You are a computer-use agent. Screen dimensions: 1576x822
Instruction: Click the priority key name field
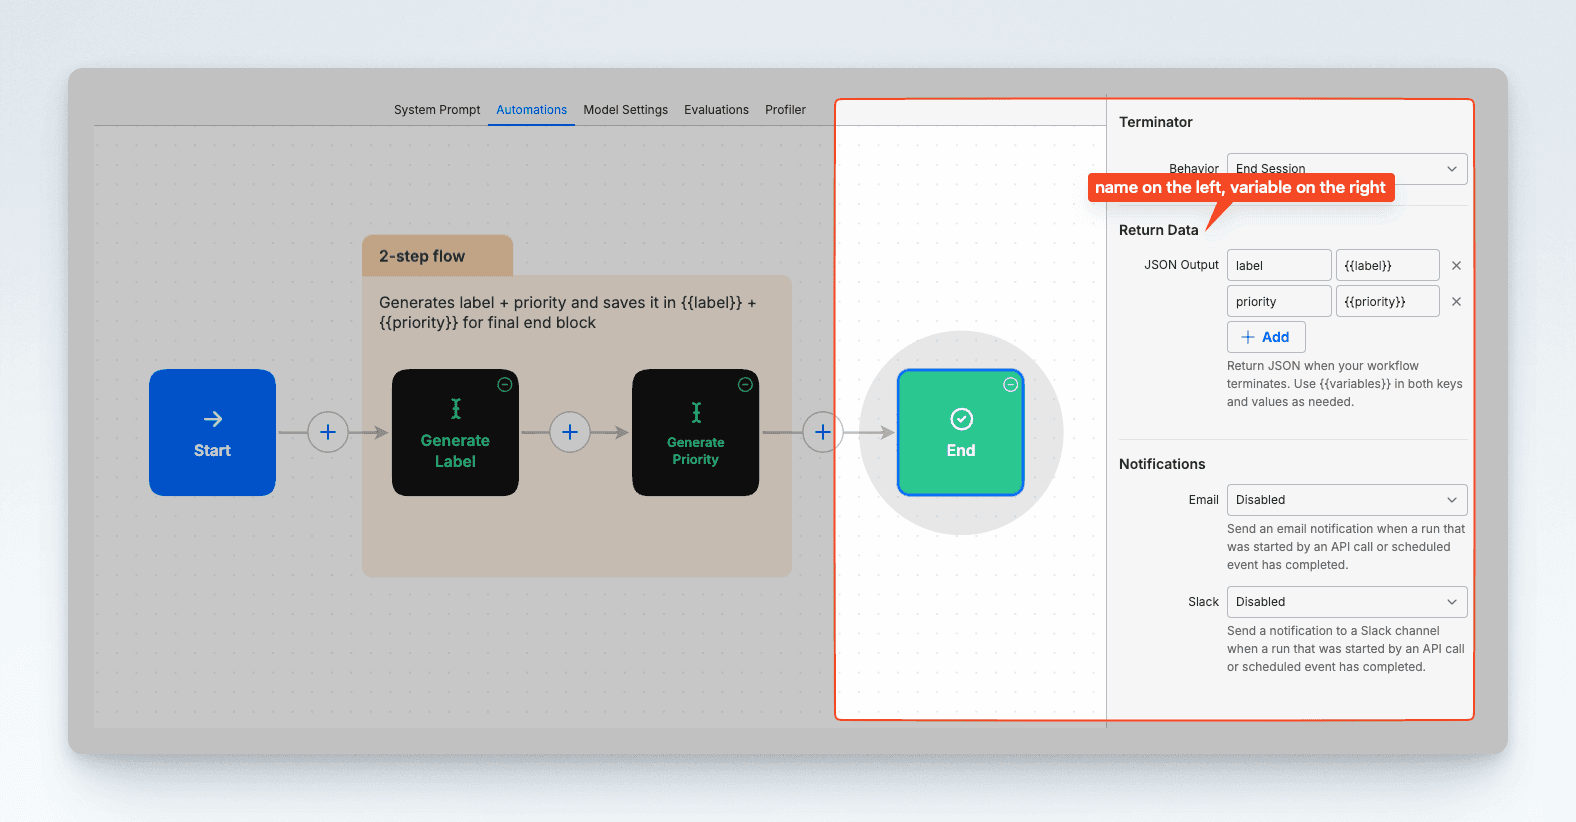point(1279,302)
